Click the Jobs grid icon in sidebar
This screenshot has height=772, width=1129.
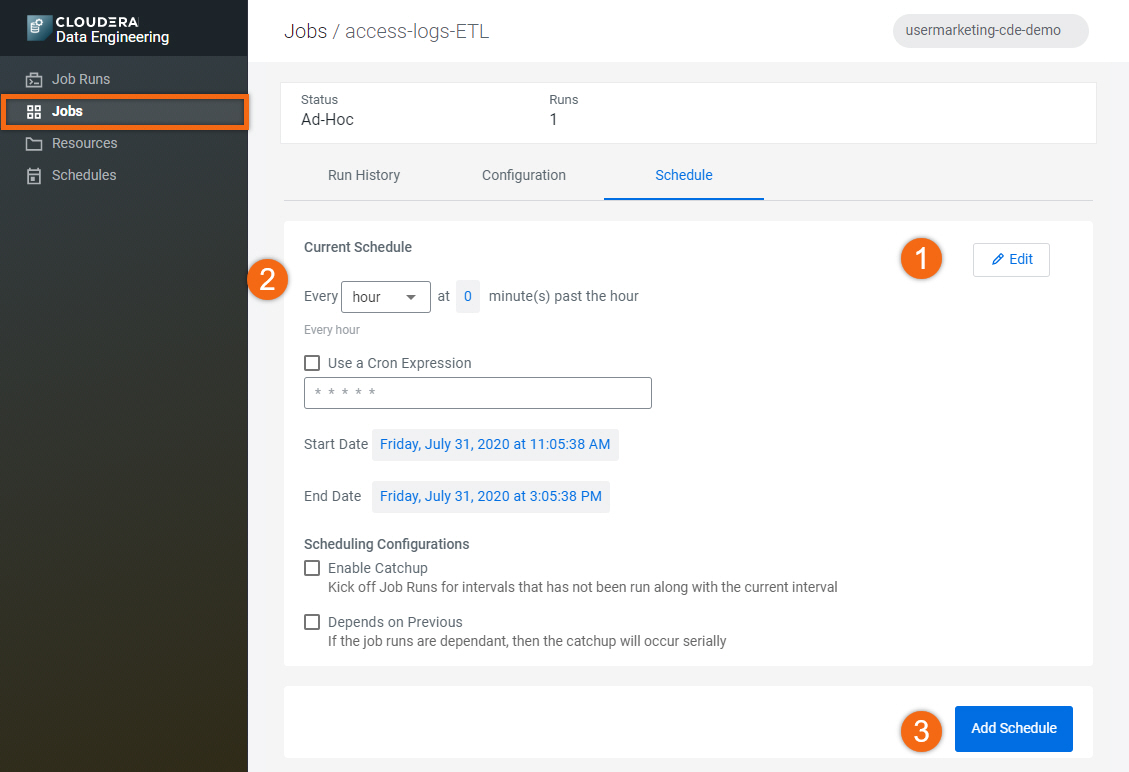pyautogui.click(x=34, y=111)
